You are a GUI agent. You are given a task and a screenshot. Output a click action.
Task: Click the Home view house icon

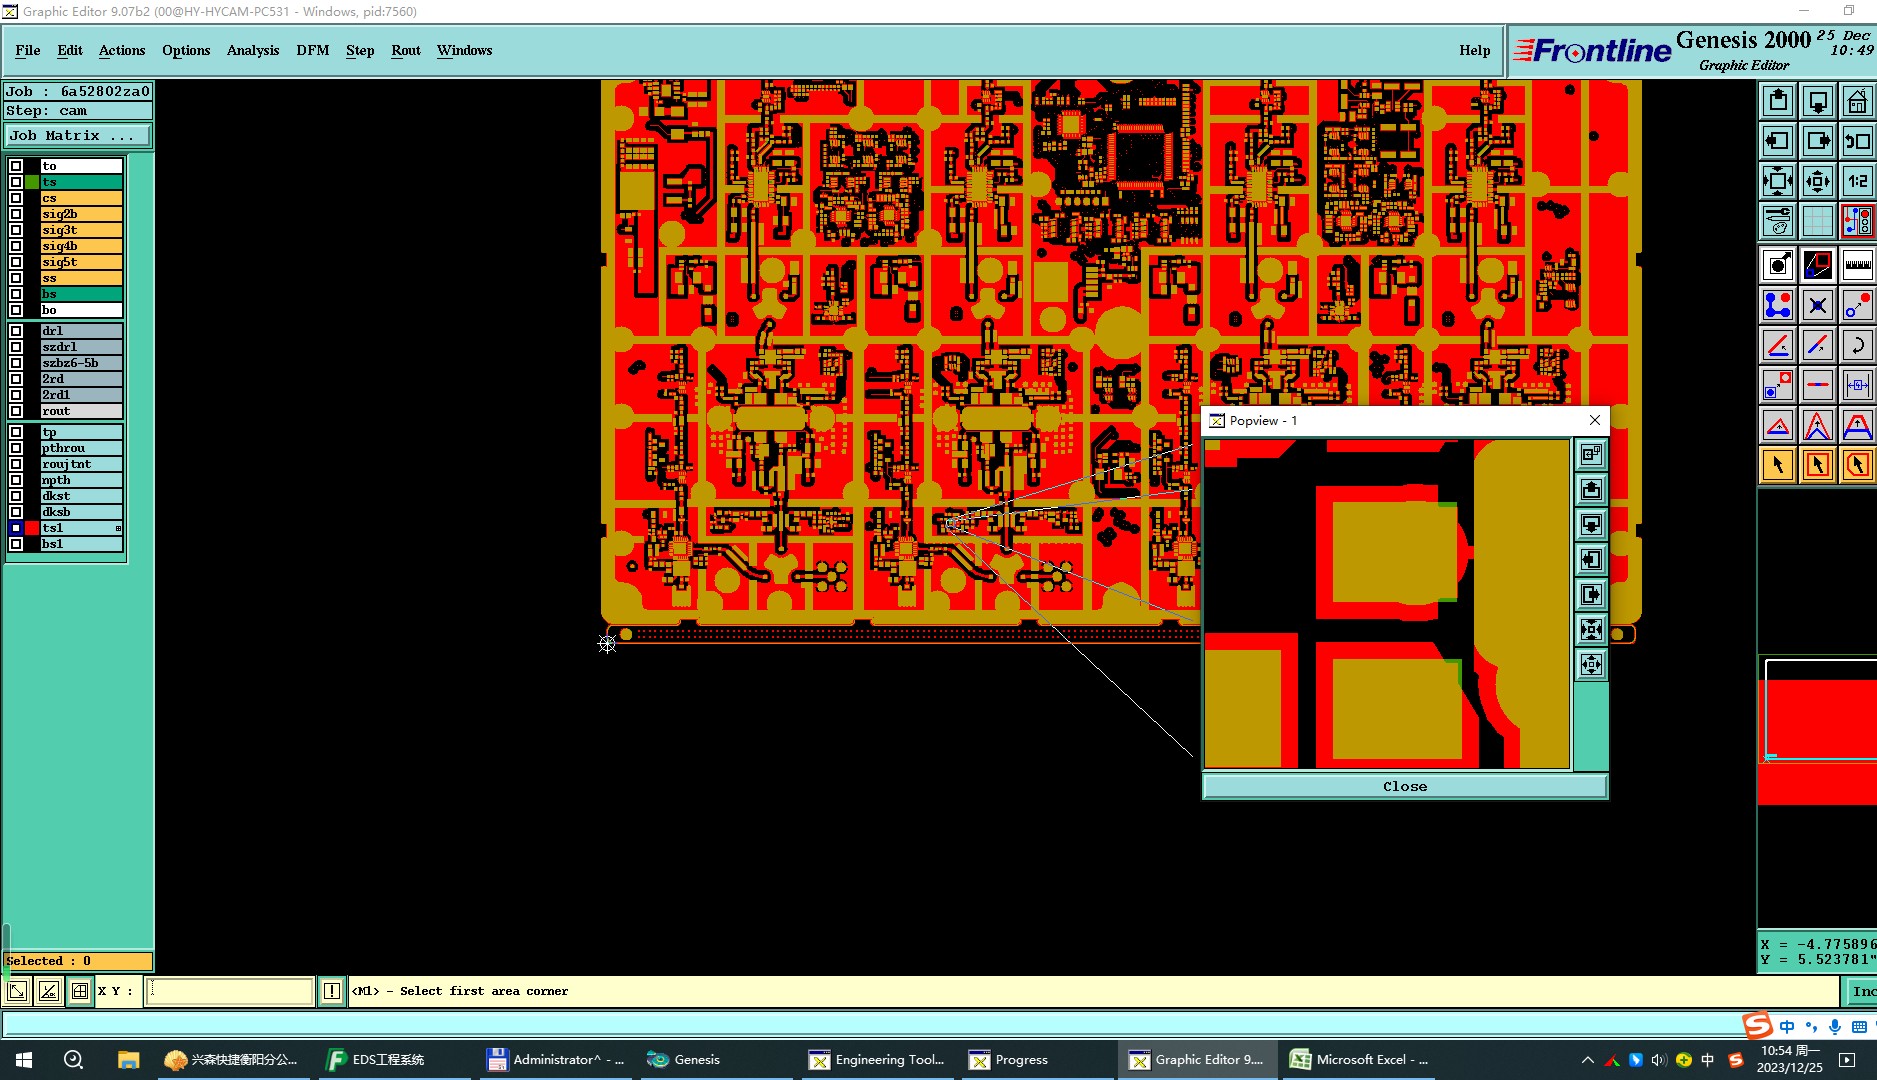[x=1857, y=101]
